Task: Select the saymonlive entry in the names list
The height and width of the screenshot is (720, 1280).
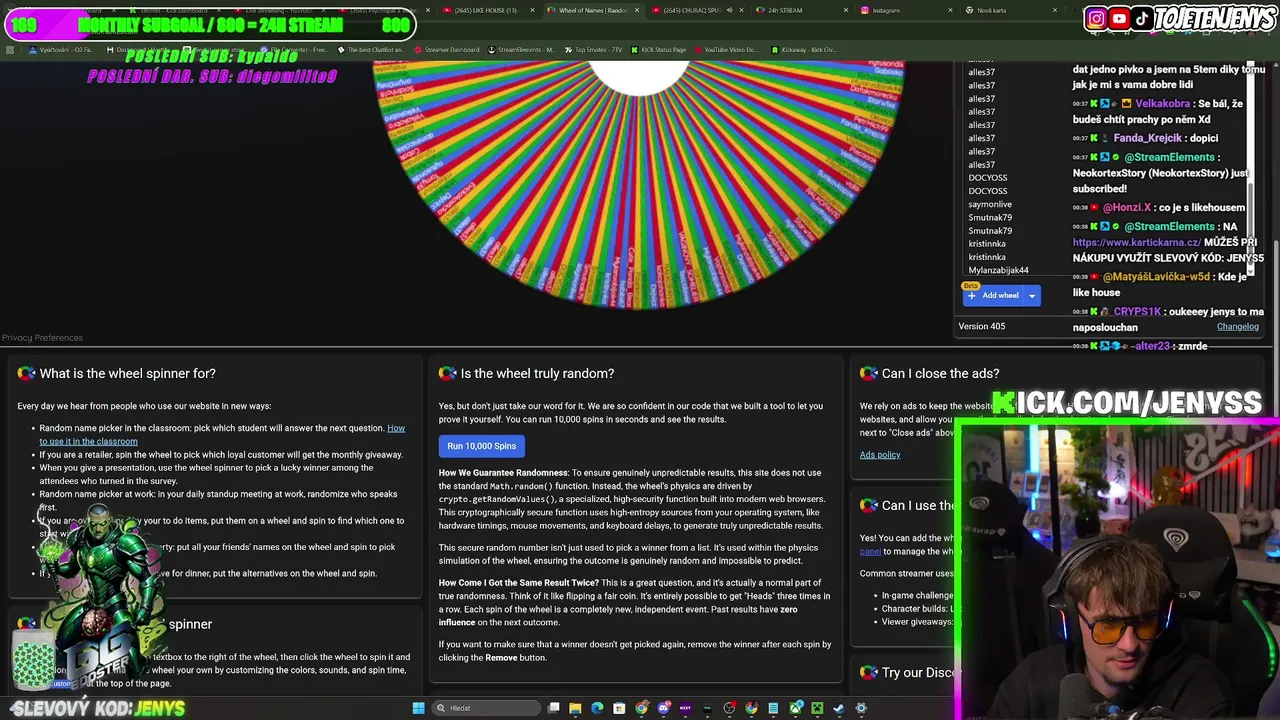Action: coord(990,204)
